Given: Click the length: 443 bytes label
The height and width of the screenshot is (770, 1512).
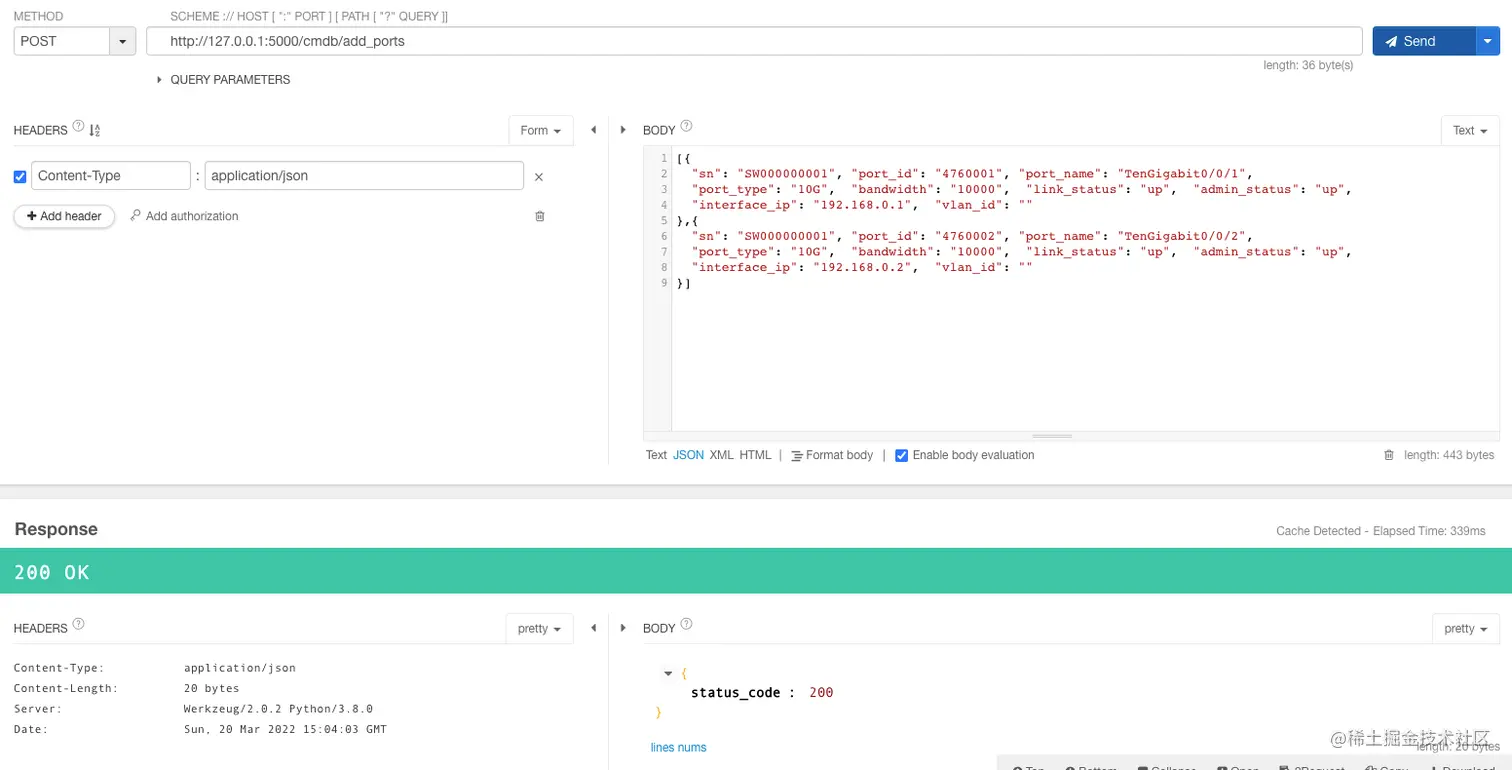Looking at the screenshot, I should tap(1449, 455).
